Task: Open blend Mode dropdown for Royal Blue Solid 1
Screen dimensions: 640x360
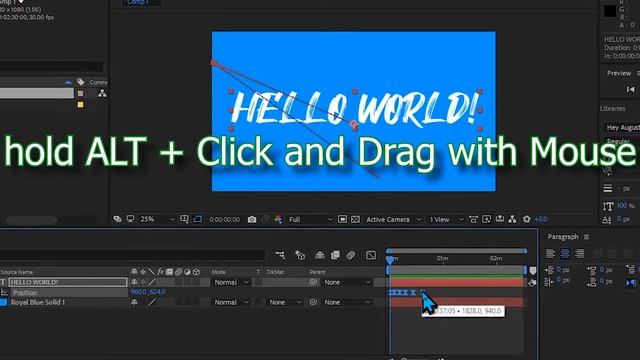Action: pos(231,302)
